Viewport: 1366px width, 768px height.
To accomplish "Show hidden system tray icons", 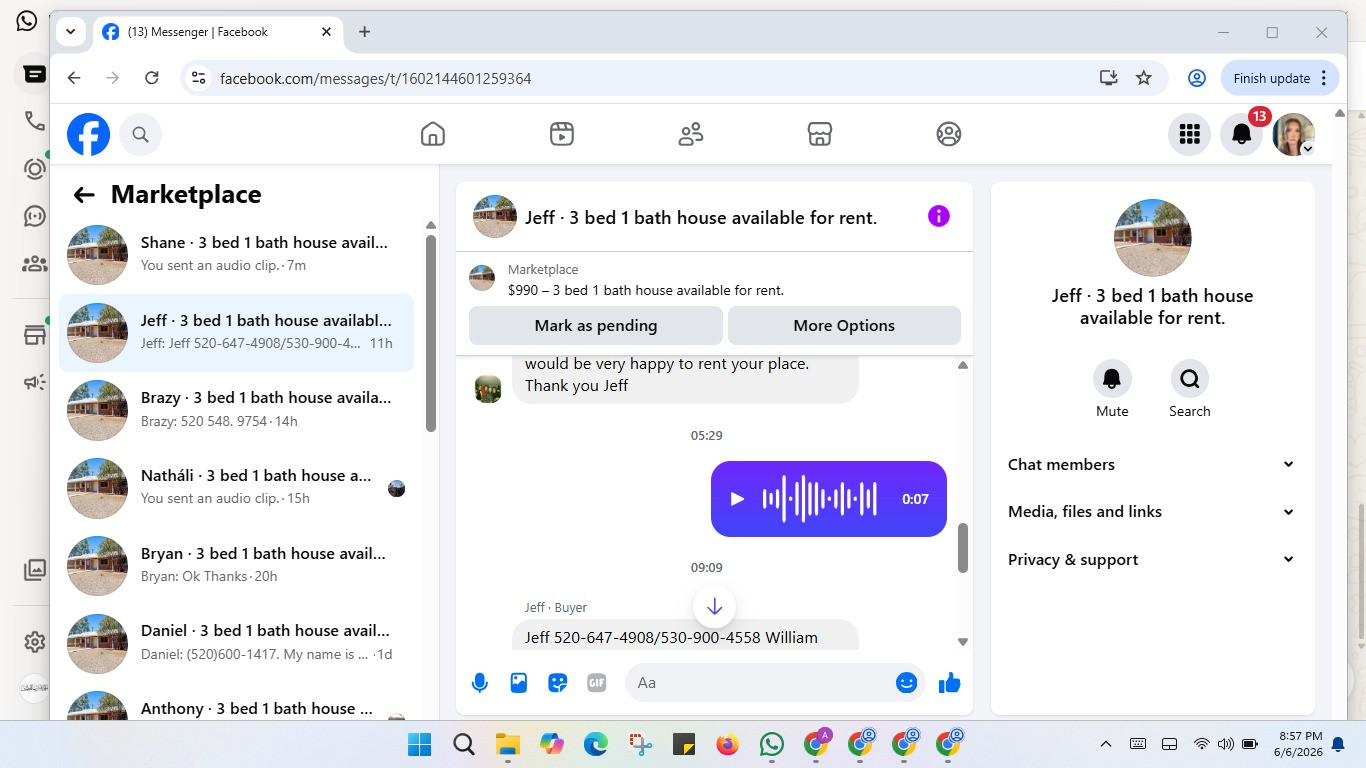I will (x=1106, y=744).
